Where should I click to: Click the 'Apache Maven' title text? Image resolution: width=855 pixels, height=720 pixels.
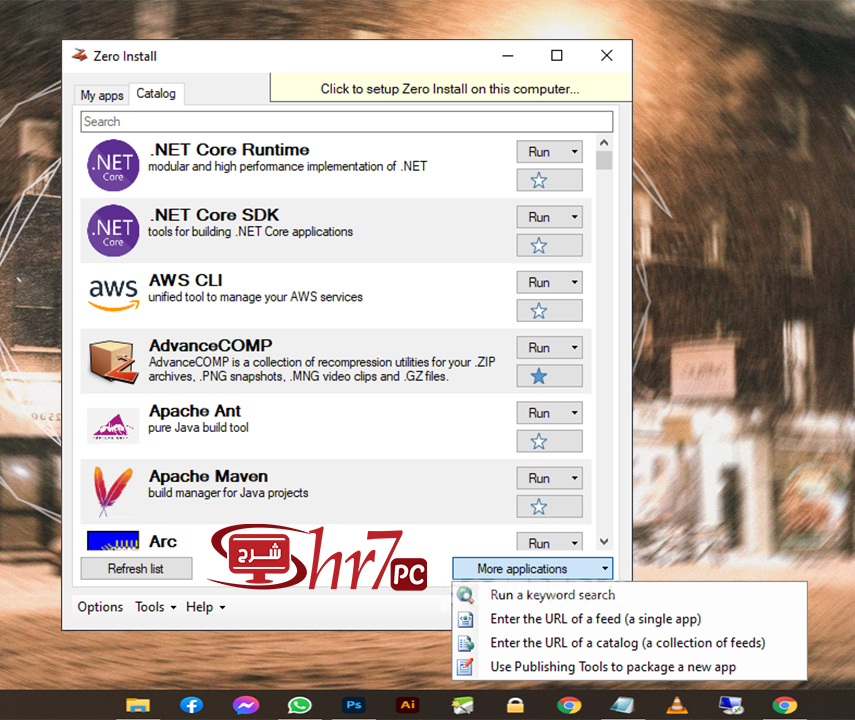(208, 476)
